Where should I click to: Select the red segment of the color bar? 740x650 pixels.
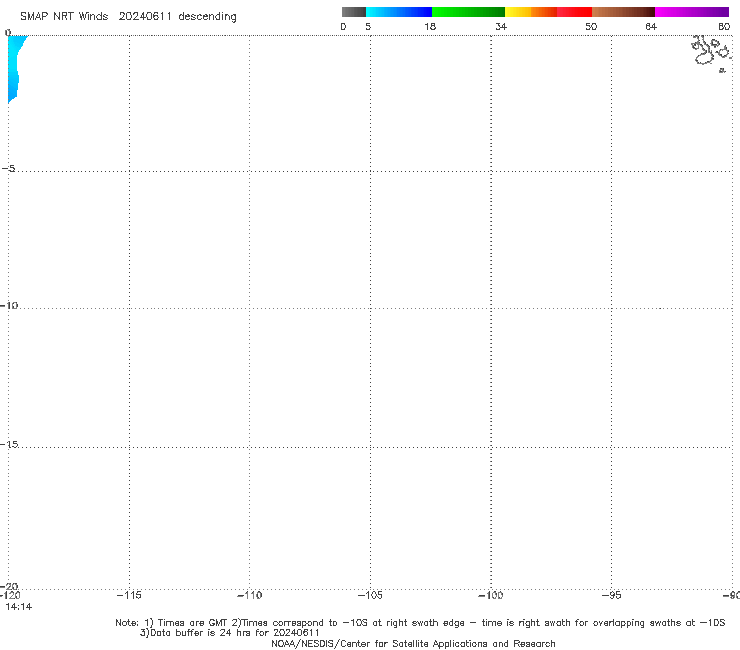pyautogui.click(x=574, y=12)
